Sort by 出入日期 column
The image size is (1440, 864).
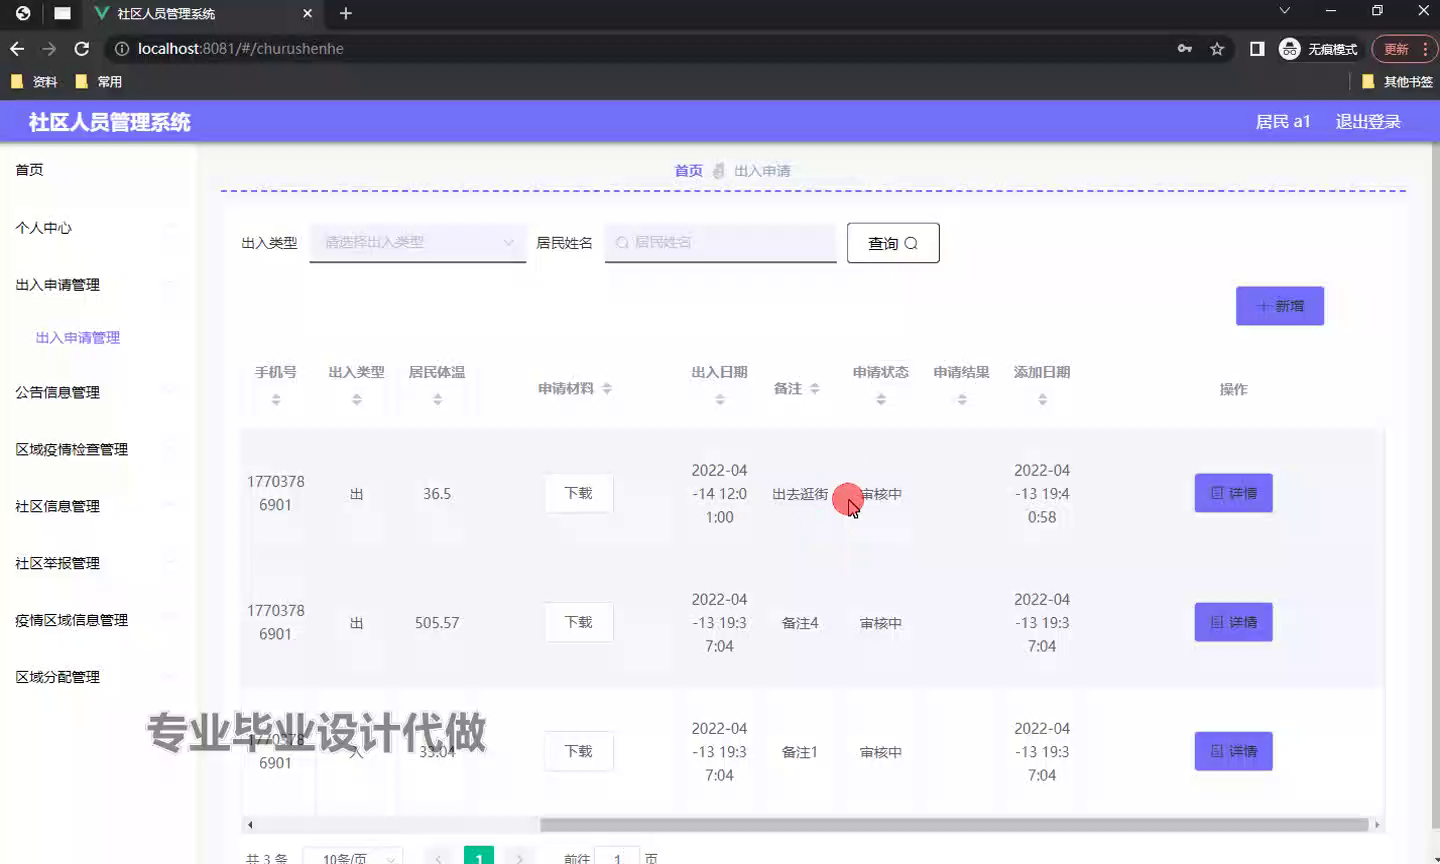pos(720,399)
